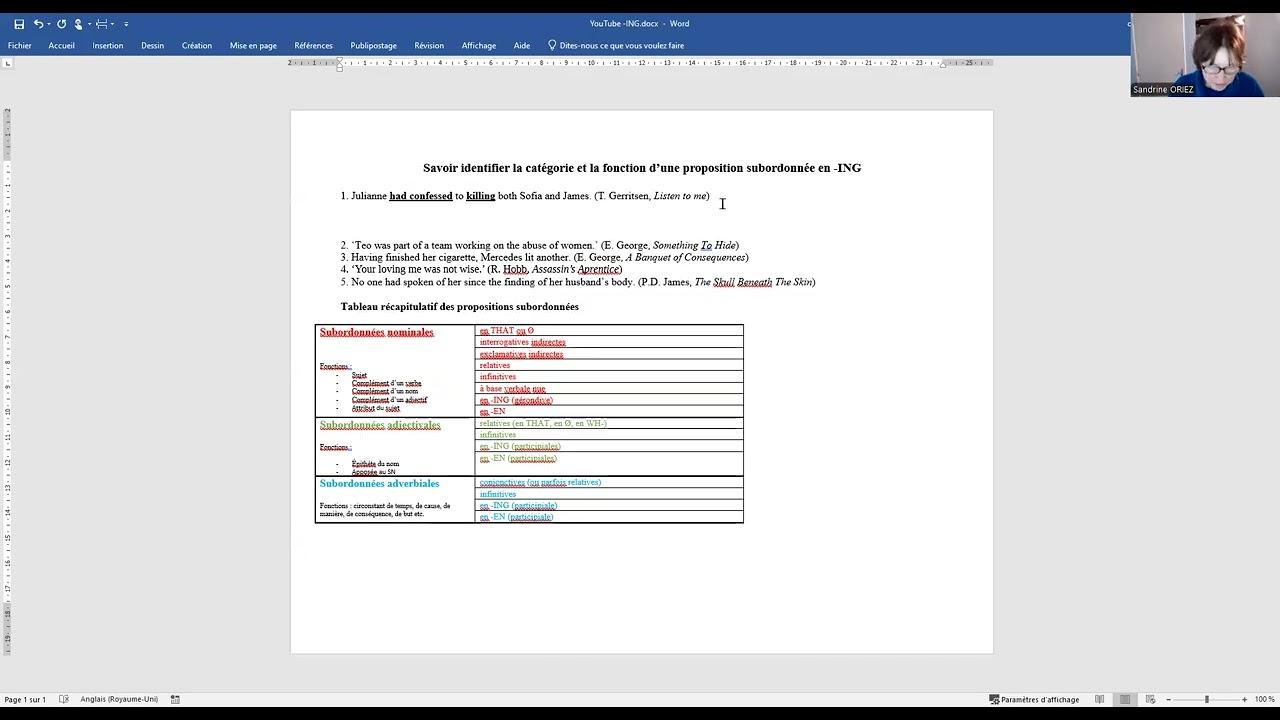The height and width of the screenshot is (720, 1280).
Task: Expand the page break options dropdown arrow
Action: pyautogui.click(x=112, y=24)
